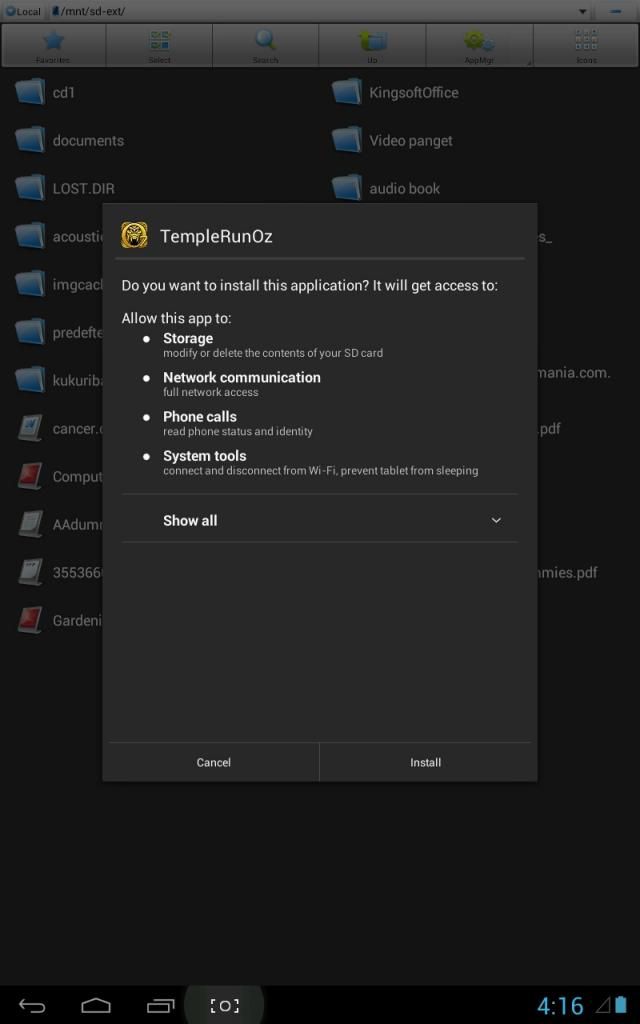Tap the Android back button
This screenshot has width=640, height=1024.
[33, 1005]
